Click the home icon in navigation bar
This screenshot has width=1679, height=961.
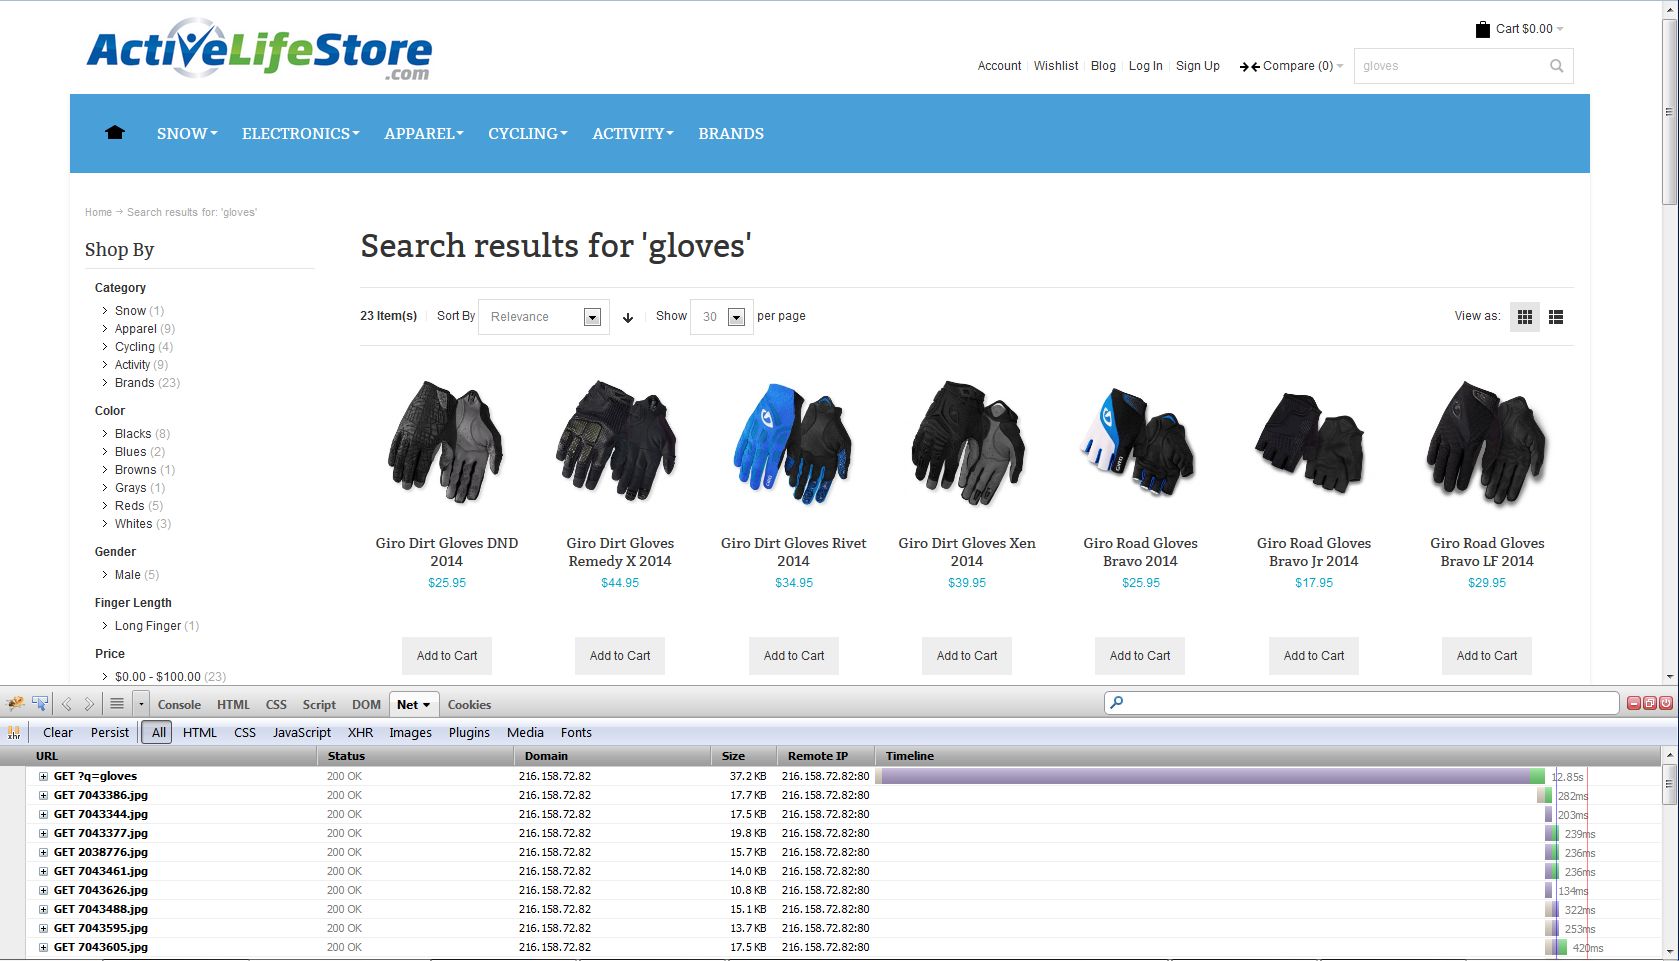[x=115, y=133]
